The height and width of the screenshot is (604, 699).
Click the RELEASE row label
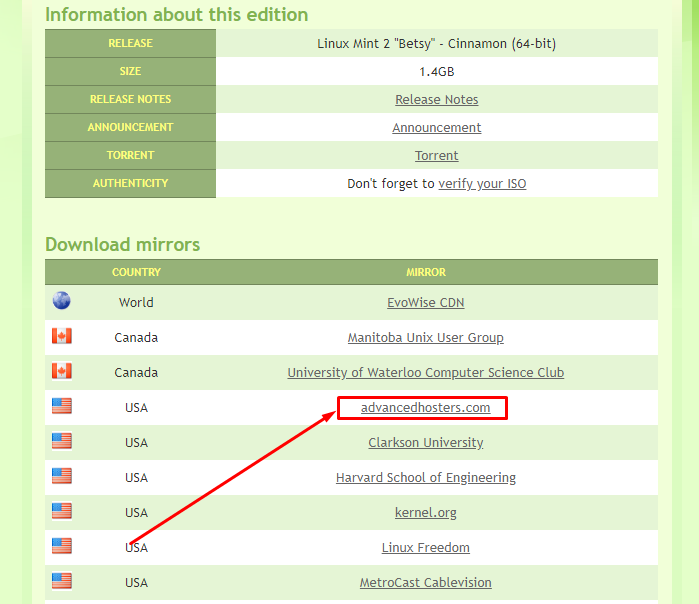coord(130,43)
